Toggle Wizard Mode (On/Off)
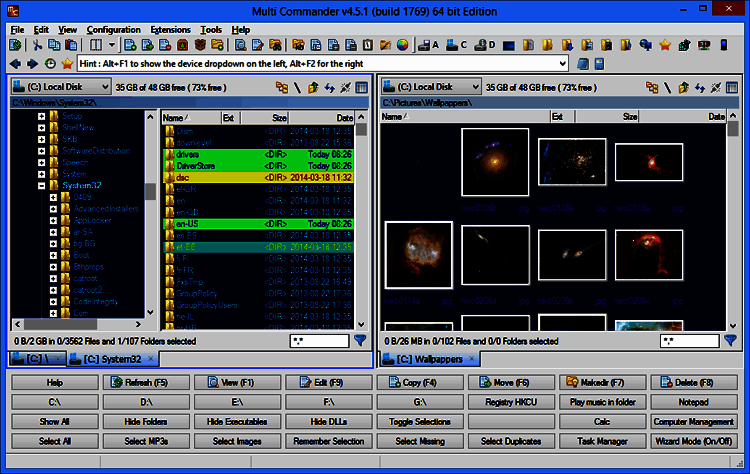Image resolution: width=750 pixels, height=474 pixels. [695, 440]
